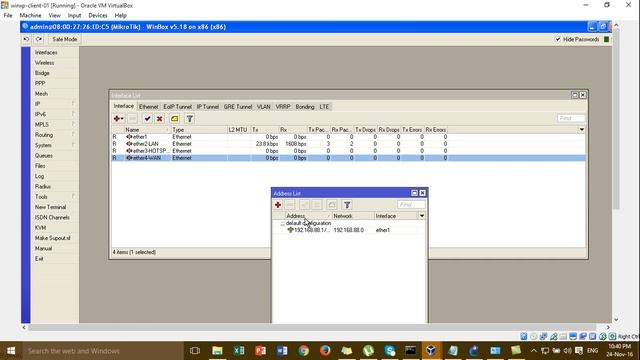Open Firefox from the taskbar
This screenshot has height=360, width=640.
click(x=325, y=351)
